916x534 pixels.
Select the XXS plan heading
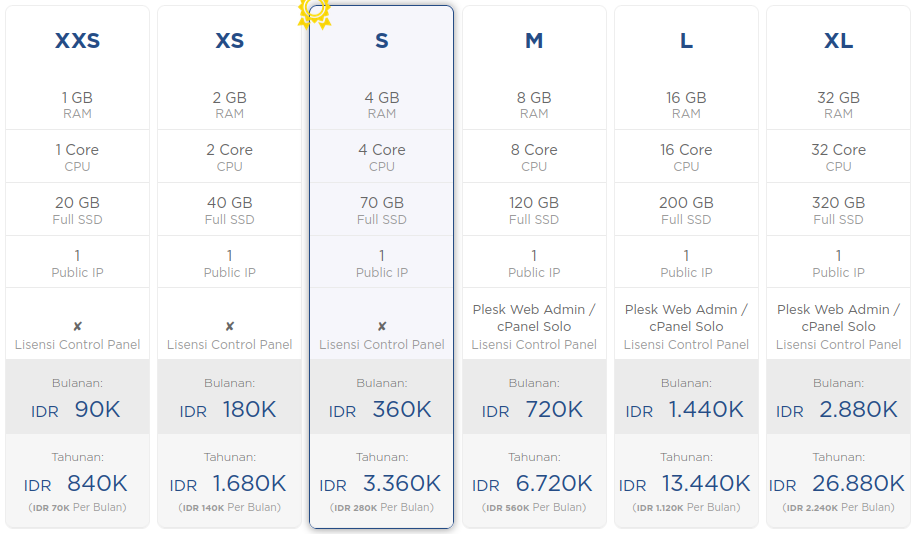77,41
